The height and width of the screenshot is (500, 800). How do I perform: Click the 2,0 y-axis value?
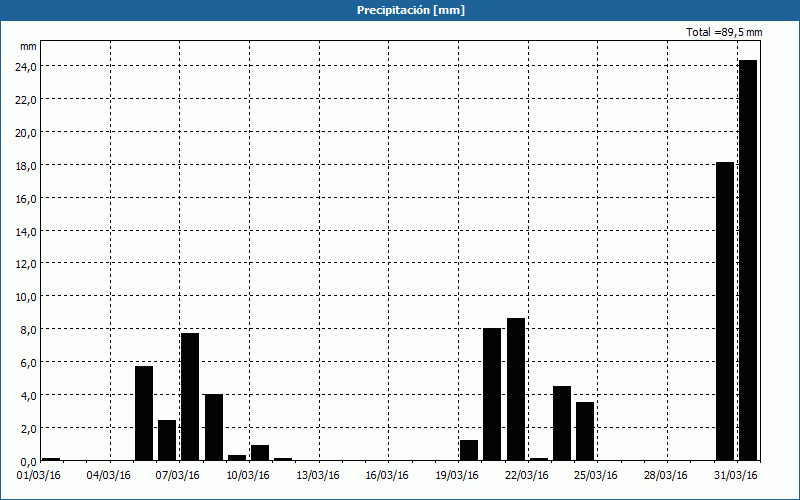[28, 429]
